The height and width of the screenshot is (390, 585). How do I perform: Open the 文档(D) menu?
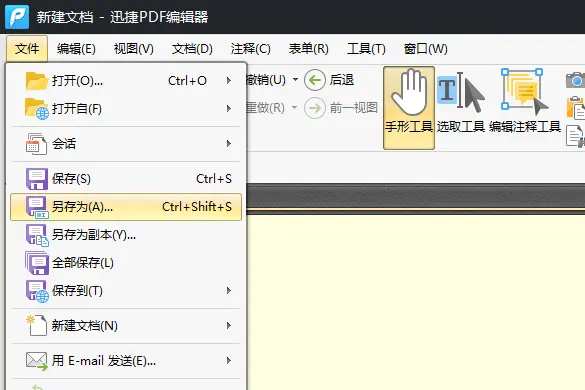(x=192, y=49)
